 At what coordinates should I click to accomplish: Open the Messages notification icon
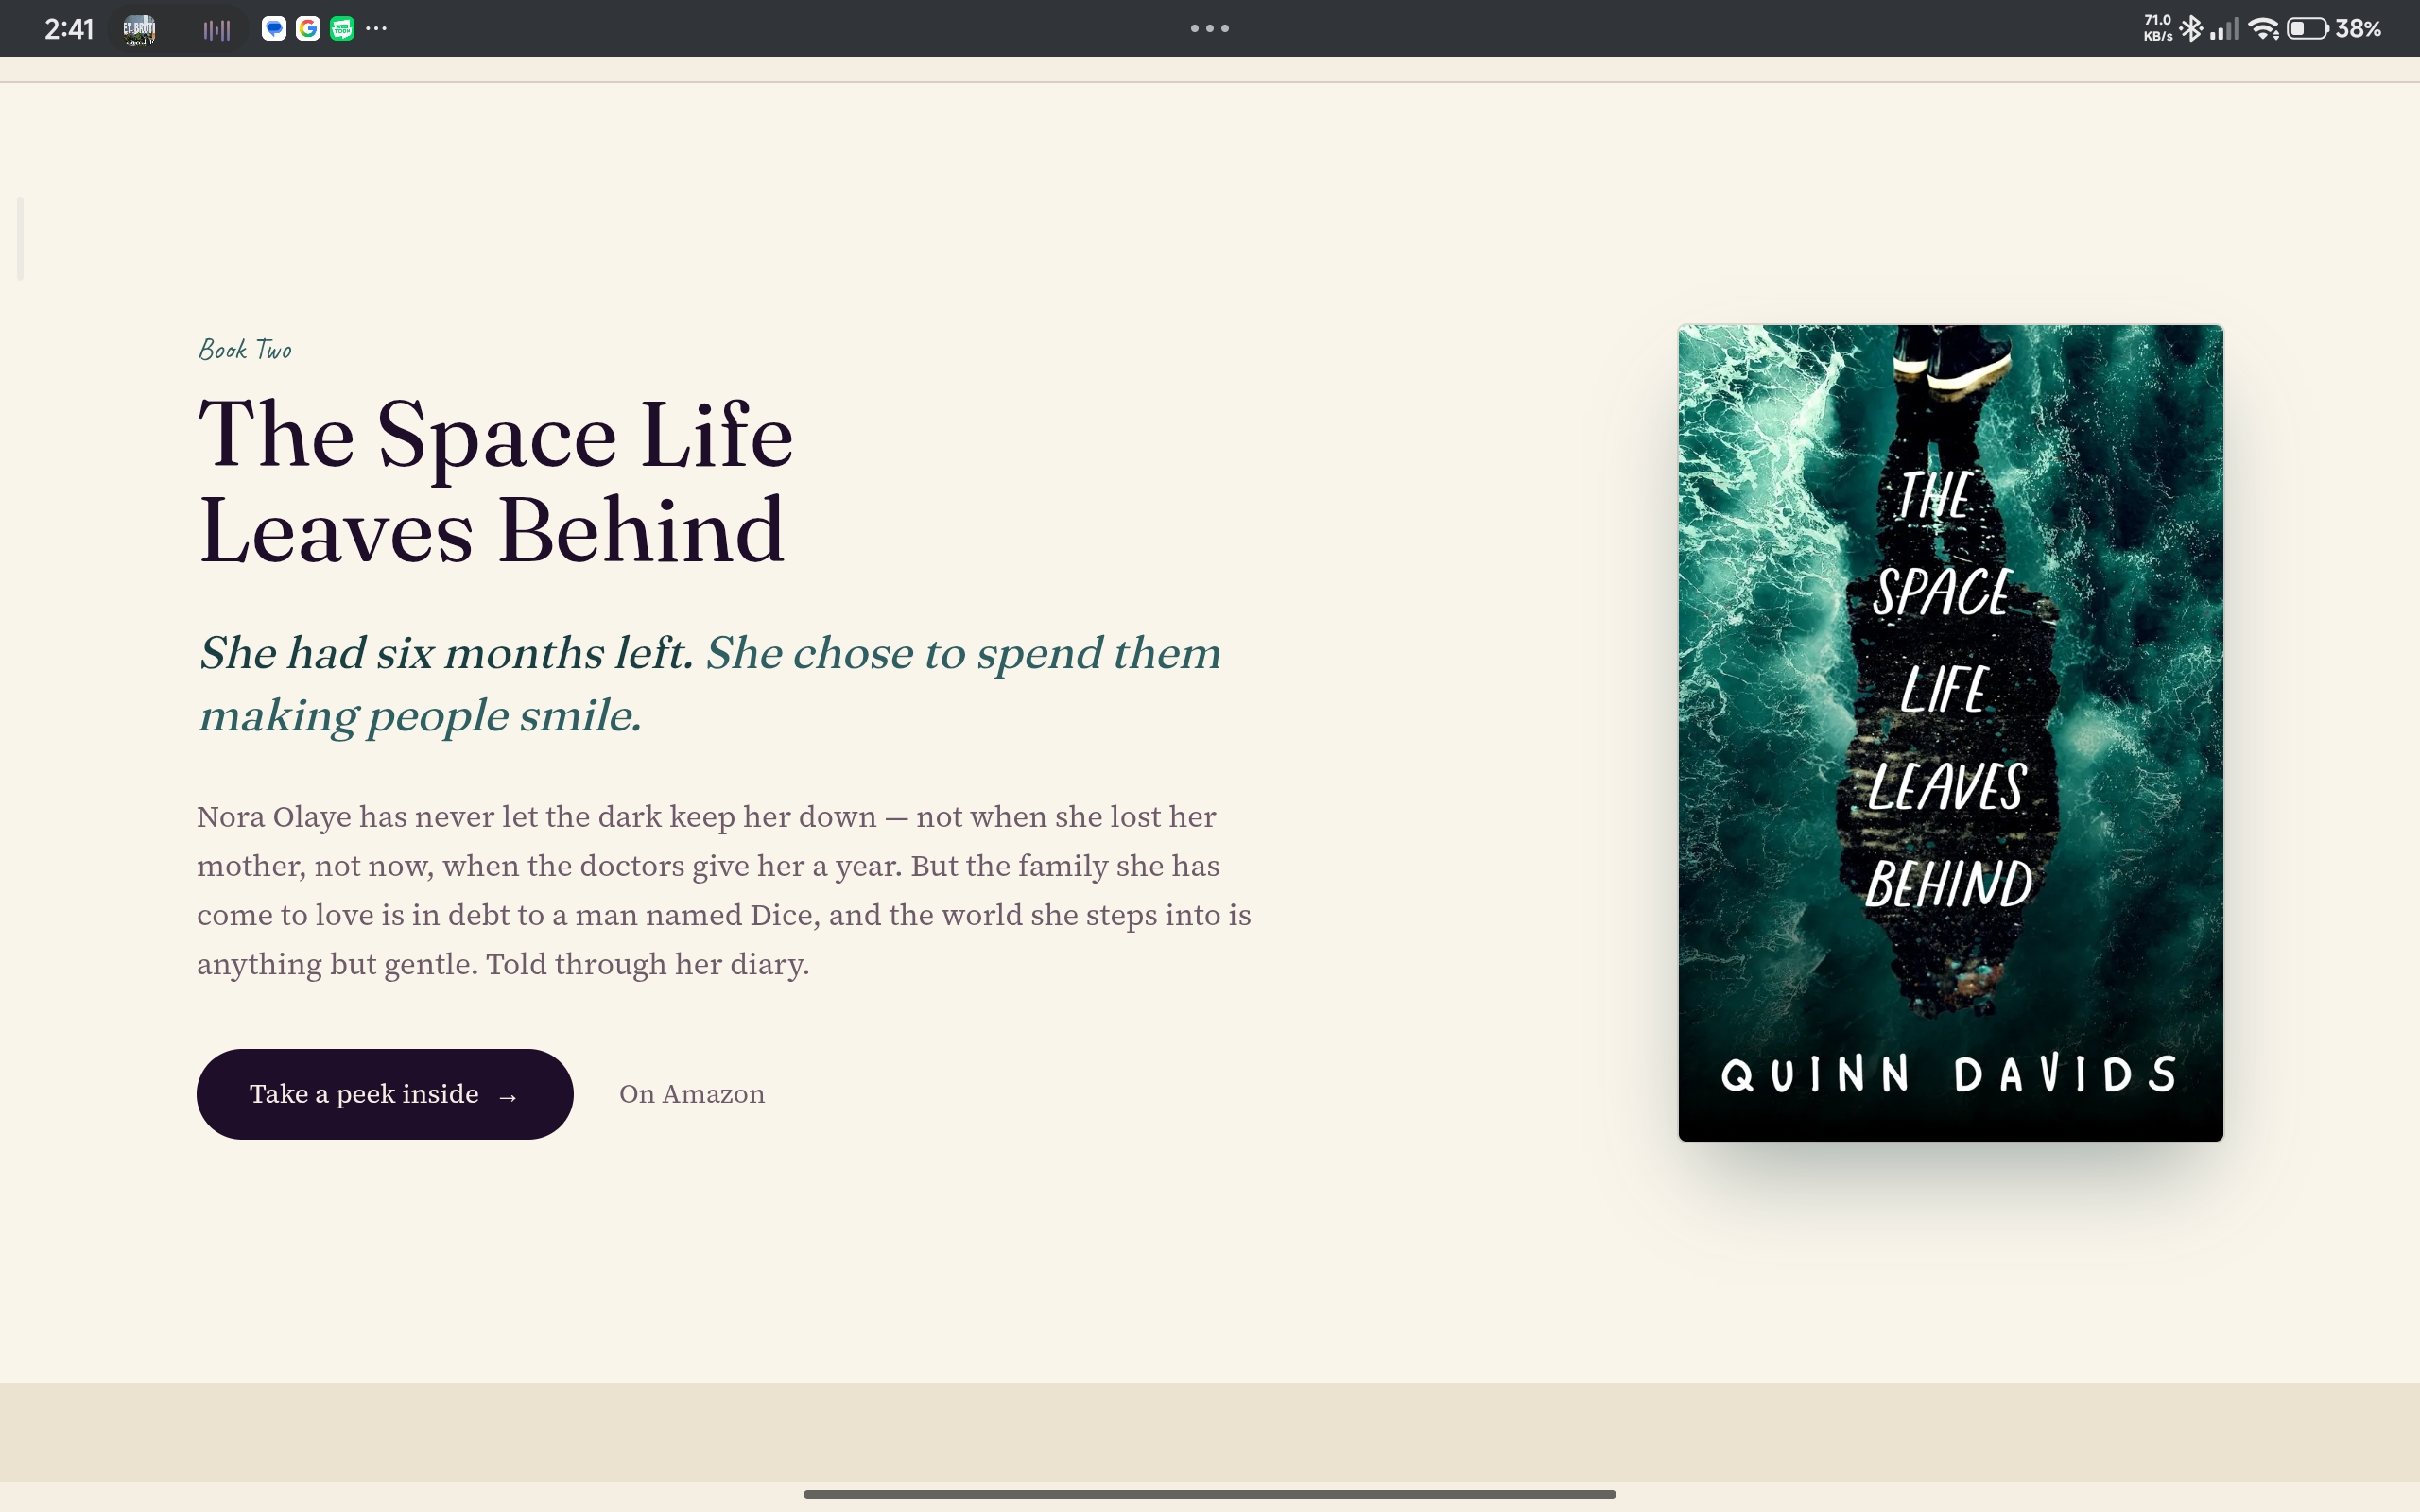tap(274, 29)
